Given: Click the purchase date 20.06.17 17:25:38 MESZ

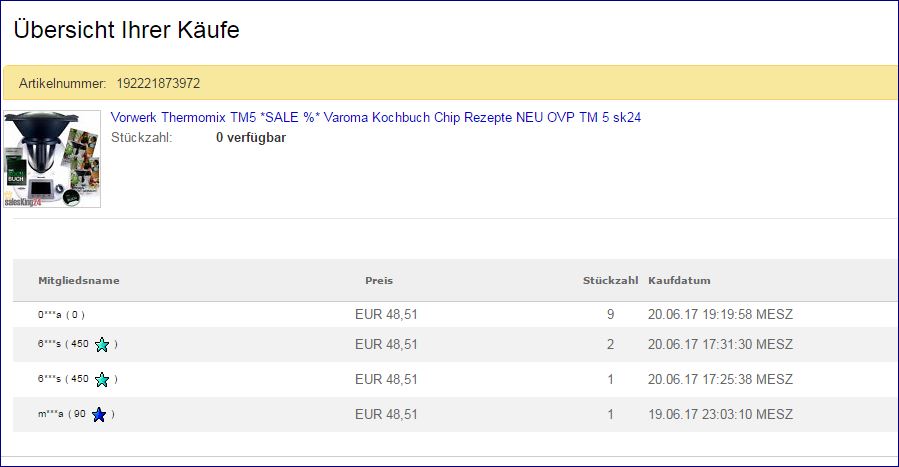Looking at the screenshot, I should click(721, 379).
